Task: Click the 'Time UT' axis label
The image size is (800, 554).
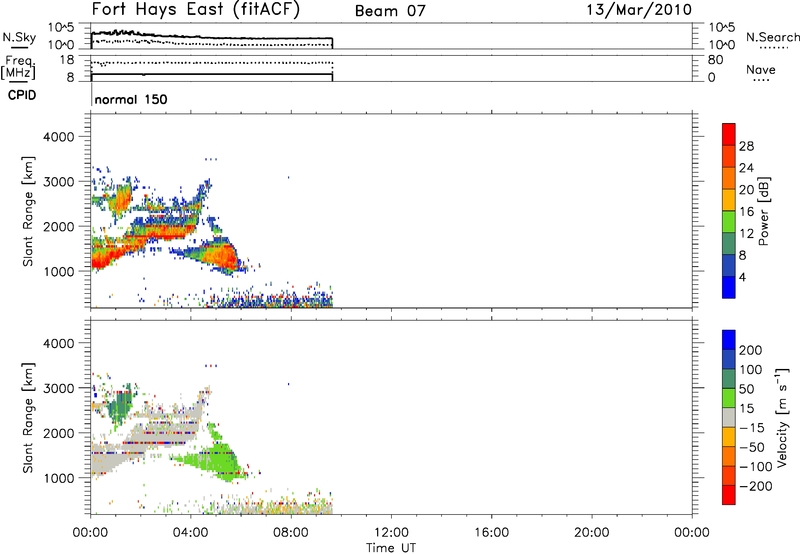Action: point(391,548)
